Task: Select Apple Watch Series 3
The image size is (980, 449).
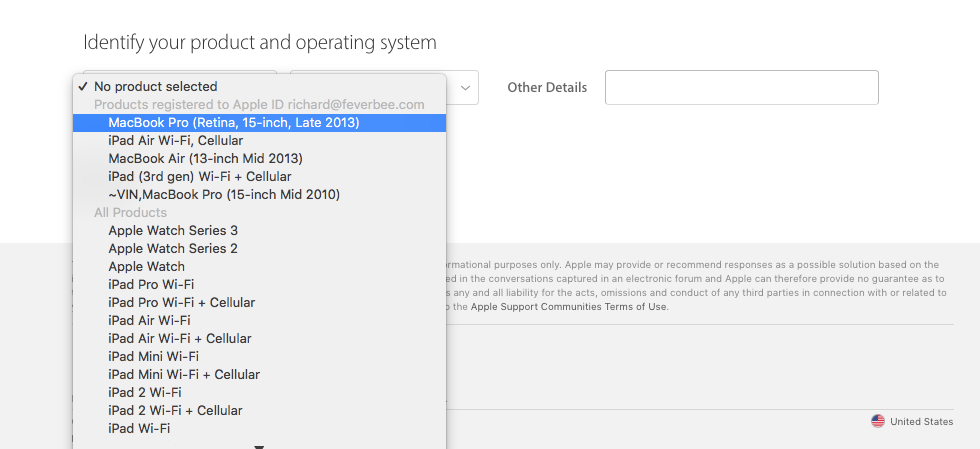Action: point(259,231)
